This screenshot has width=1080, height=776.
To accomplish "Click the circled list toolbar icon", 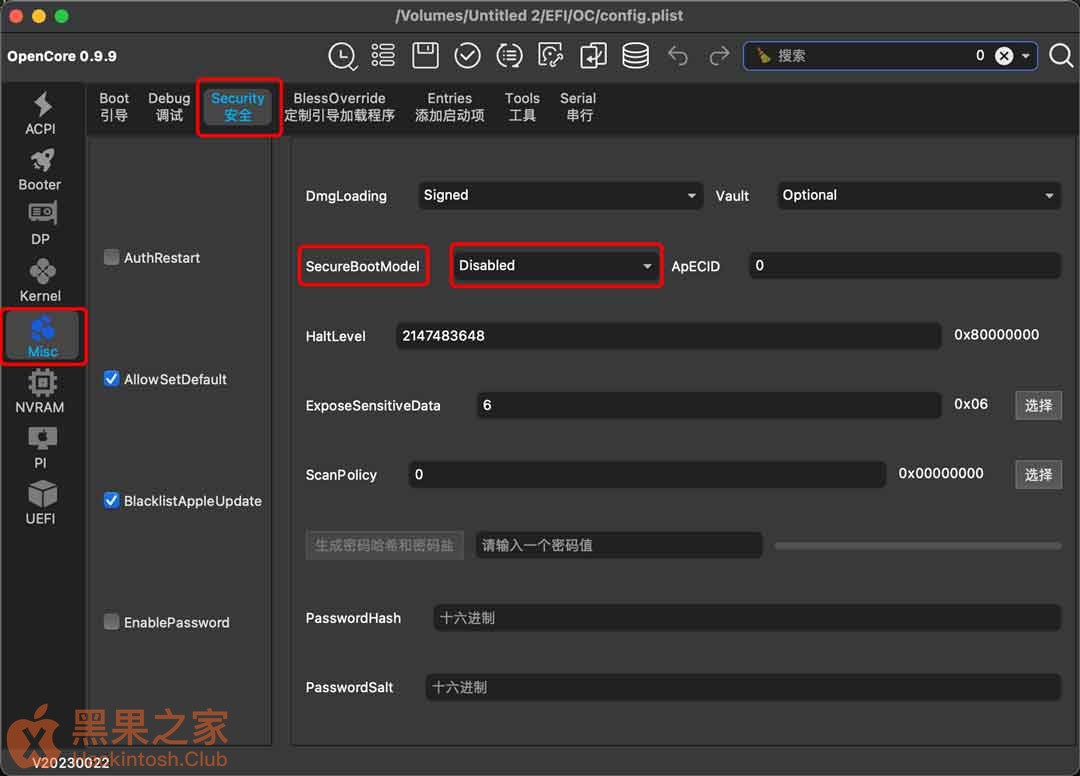I will tap(509, 56).
